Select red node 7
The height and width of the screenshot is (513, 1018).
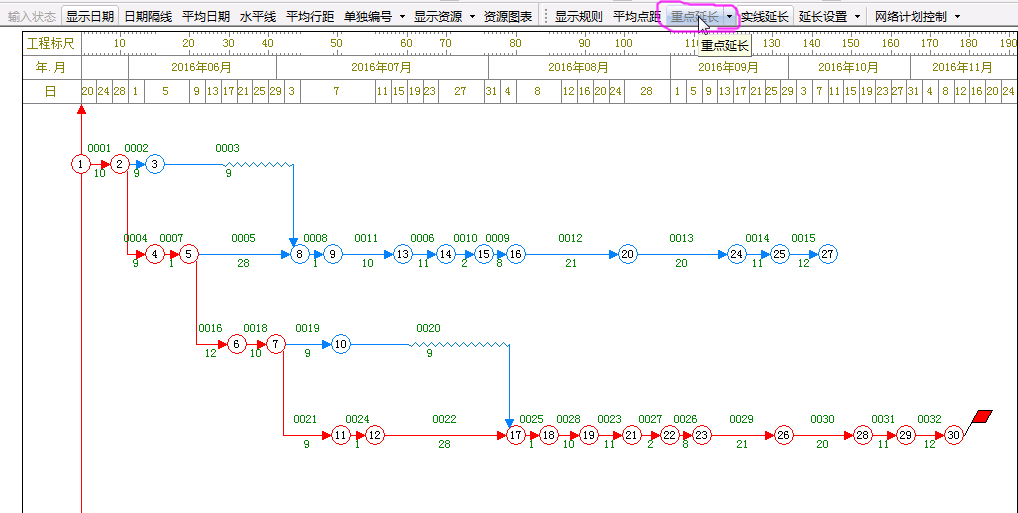coord(275,344)
